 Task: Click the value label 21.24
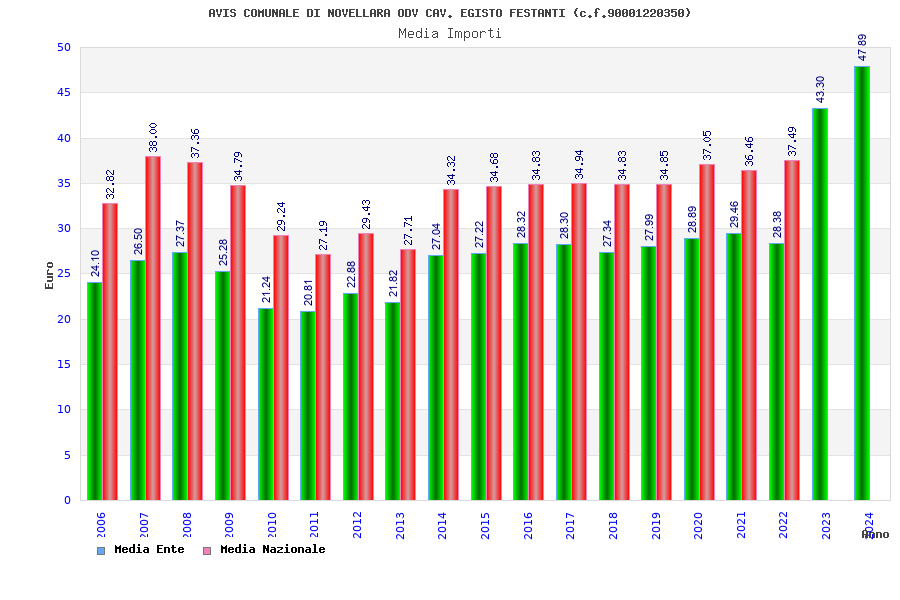click(x=266, y=289)
